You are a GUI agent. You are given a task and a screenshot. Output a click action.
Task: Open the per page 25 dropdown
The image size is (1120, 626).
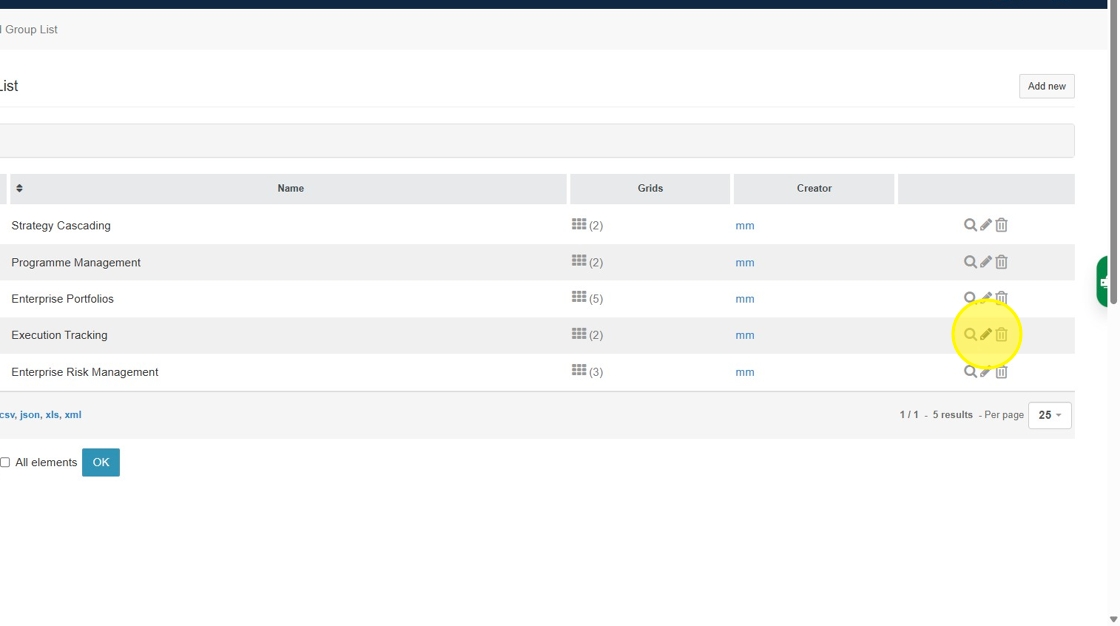tap(1049, 415)
